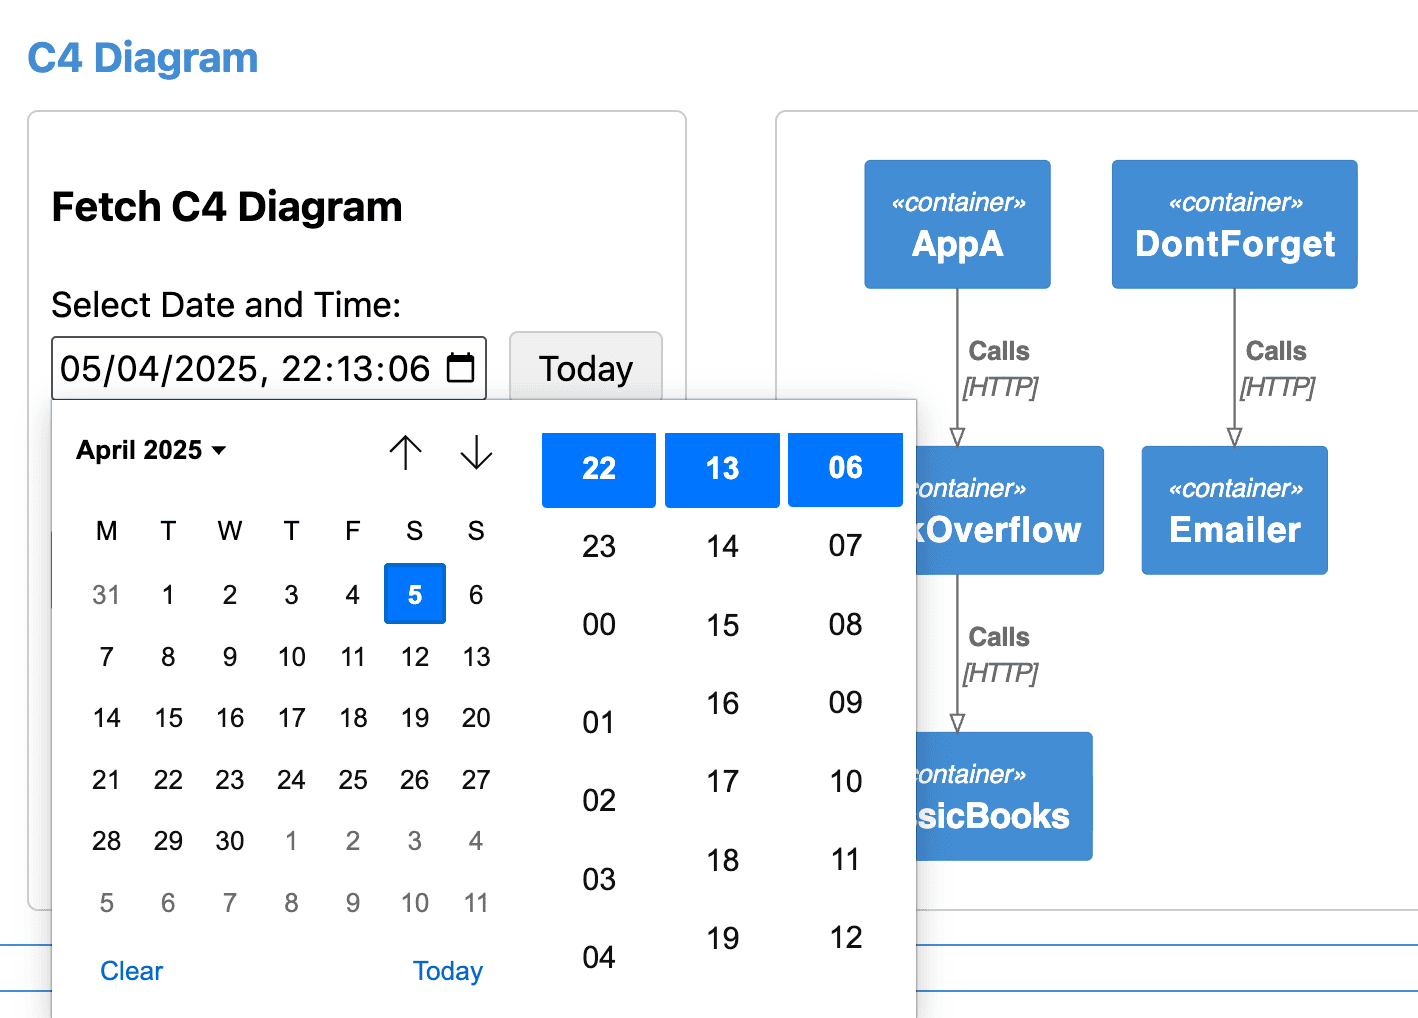This screenshot has width=1418, height=1018.
Task: Select day 30 in the calendar
Action: [x=229, y=841]
